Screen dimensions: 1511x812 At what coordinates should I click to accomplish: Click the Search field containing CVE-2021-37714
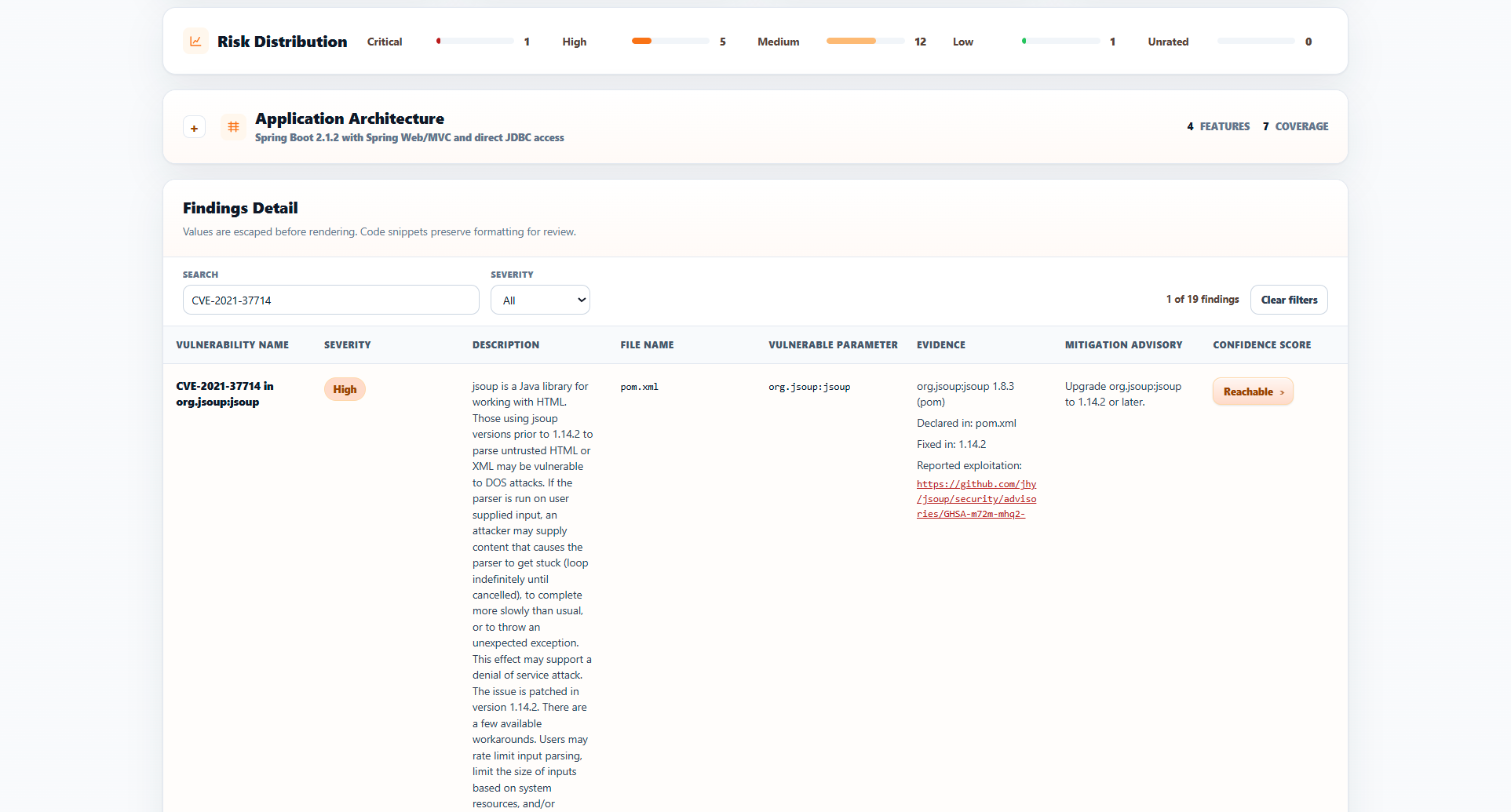click(x=331, y=300)
